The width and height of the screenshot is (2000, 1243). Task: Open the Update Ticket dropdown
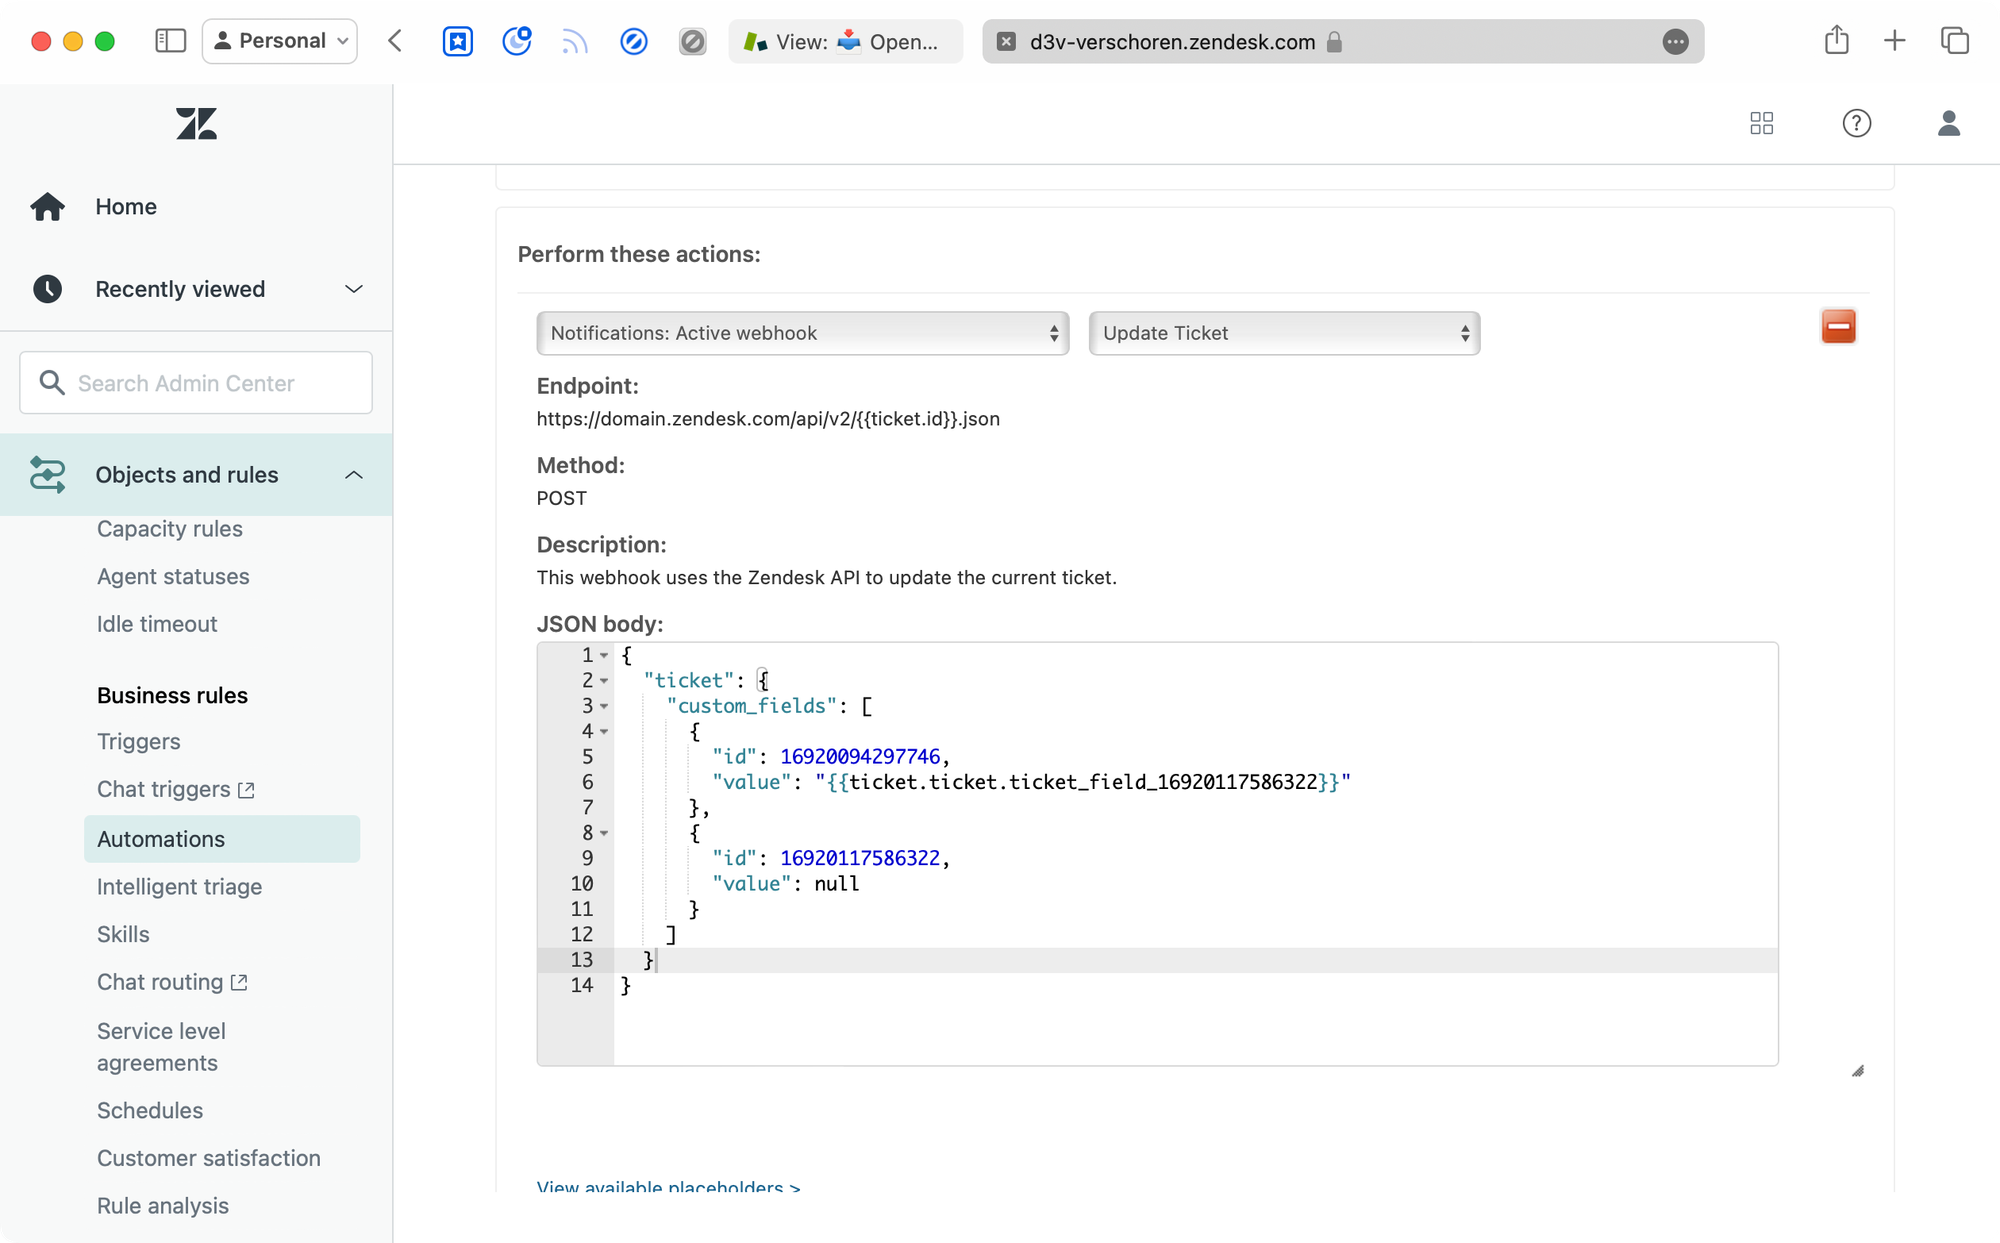(x=1284, y=333)
